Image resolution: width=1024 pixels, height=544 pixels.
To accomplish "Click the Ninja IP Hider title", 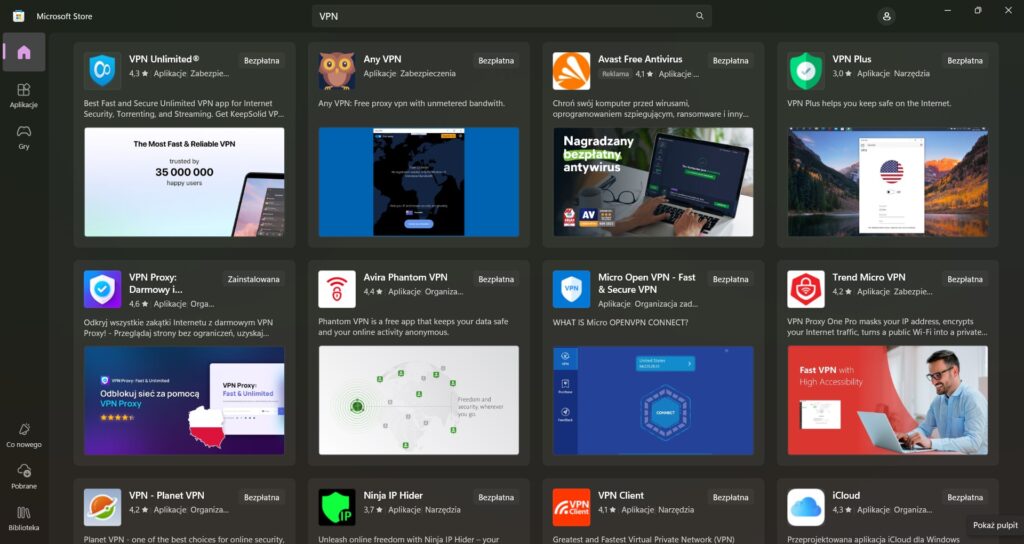I will pos(393,495).
